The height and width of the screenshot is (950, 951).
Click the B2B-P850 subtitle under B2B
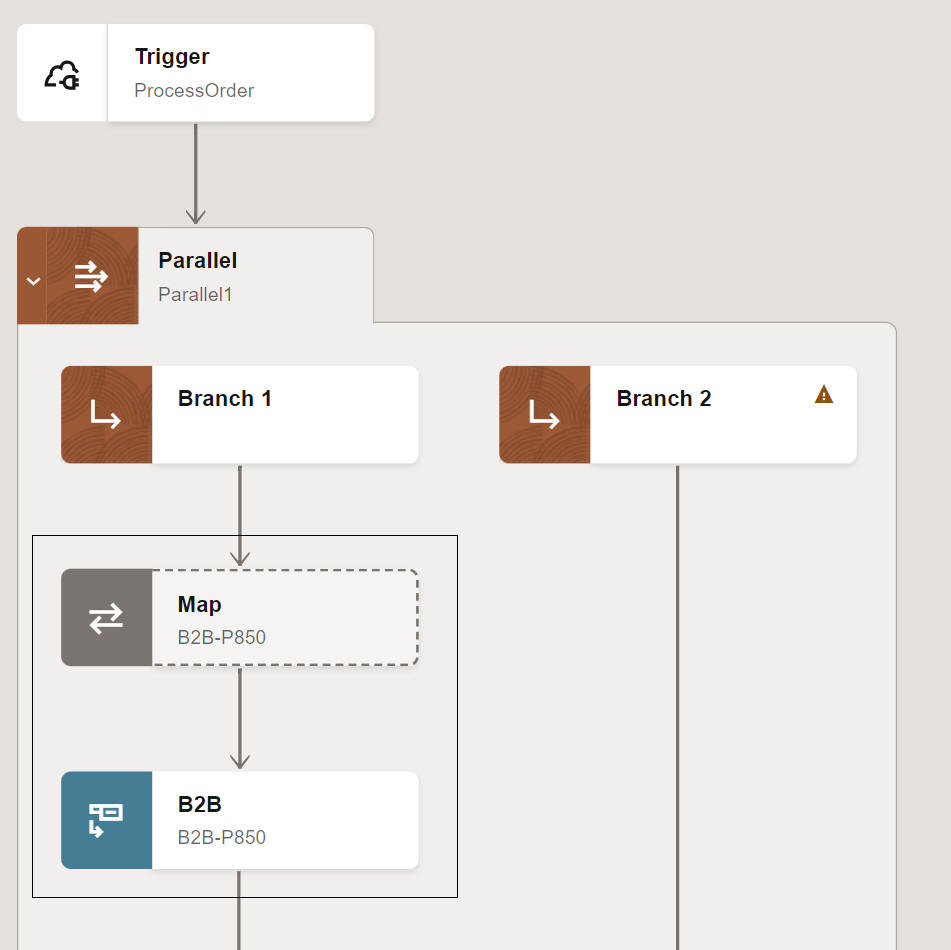click(x=221, y=838)
